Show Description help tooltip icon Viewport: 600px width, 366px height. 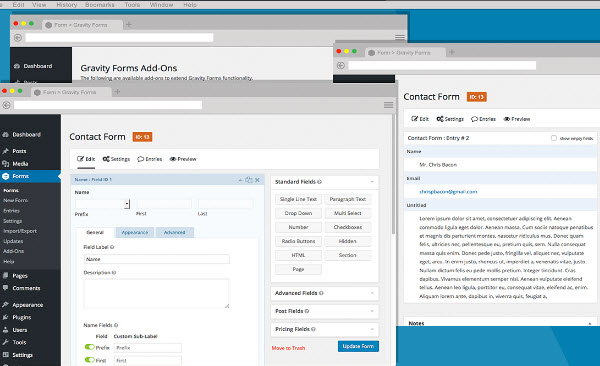pos(114,273)
